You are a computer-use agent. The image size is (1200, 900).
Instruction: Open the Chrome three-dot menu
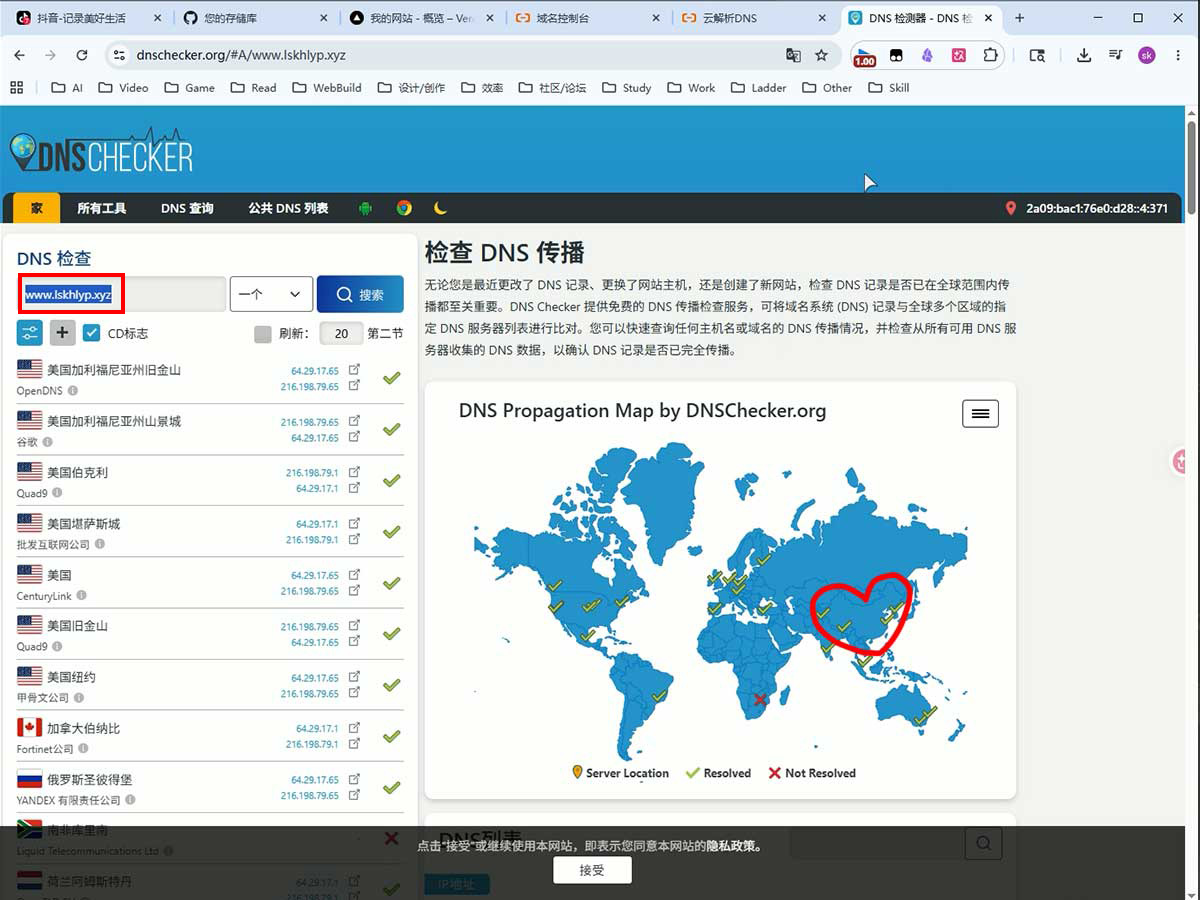1177,56
